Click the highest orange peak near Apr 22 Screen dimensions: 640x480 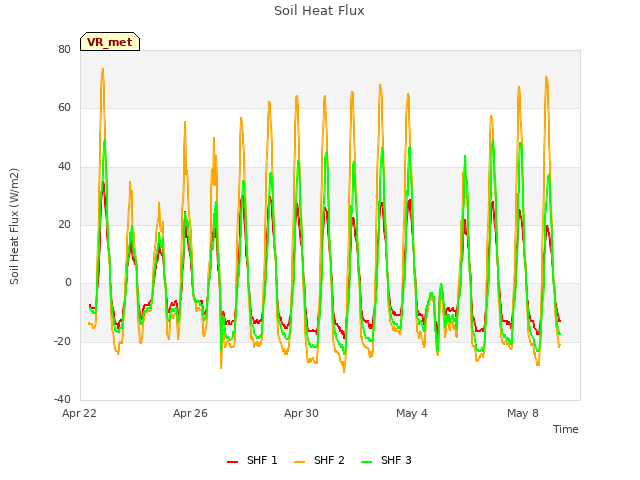click(x=103, y=69)
